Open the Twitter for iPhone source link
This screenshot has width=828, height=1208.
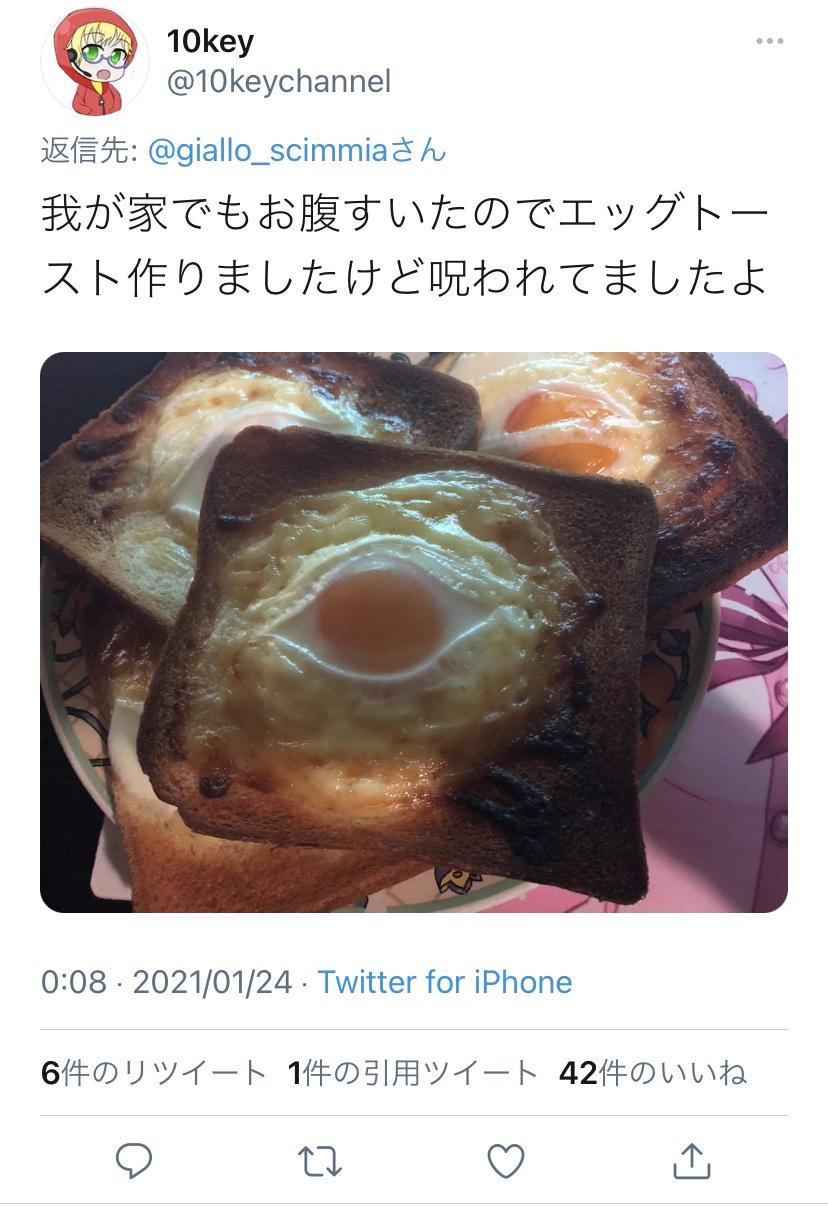[445, 982]
